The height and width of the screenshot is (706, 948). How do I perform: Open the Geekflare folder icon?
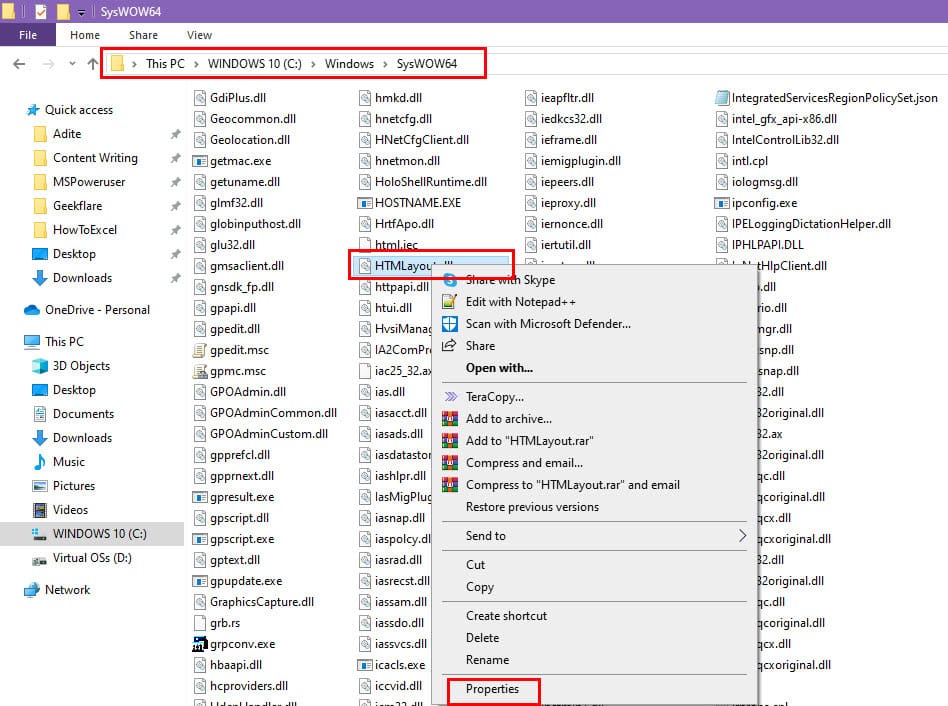(40, 206)
